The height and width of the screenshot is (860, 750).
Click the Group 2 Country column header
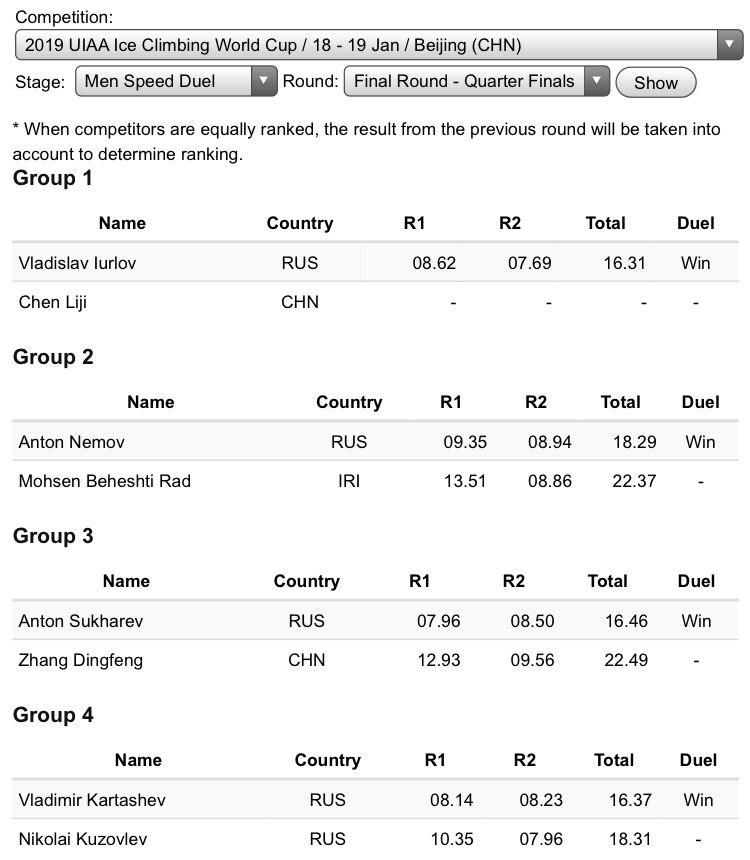[x=349, y=403]
